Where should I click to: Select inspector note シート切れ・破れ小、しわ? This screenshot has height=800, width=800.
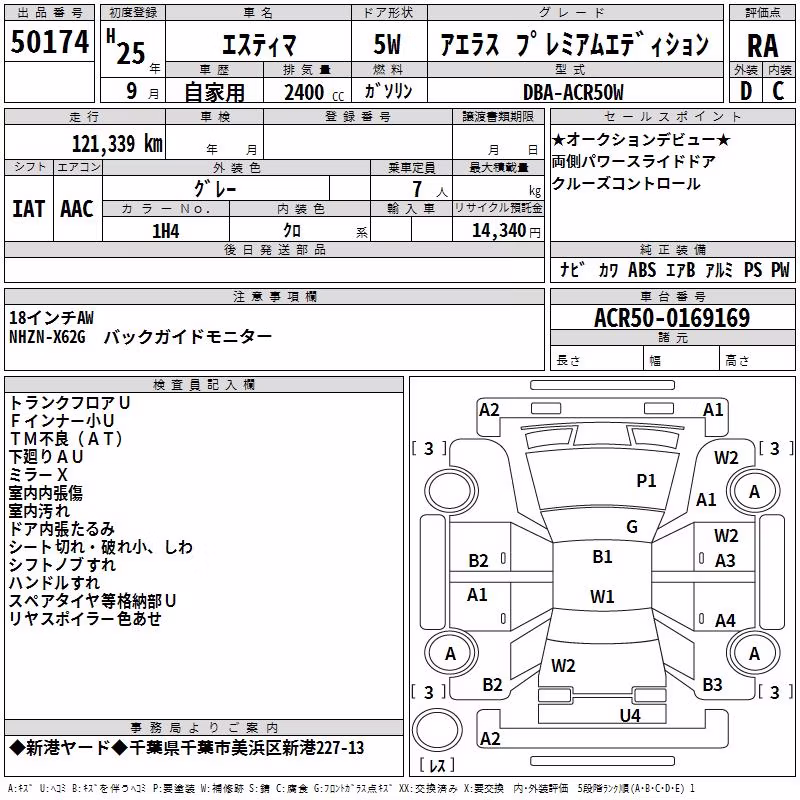pos(101,547)
